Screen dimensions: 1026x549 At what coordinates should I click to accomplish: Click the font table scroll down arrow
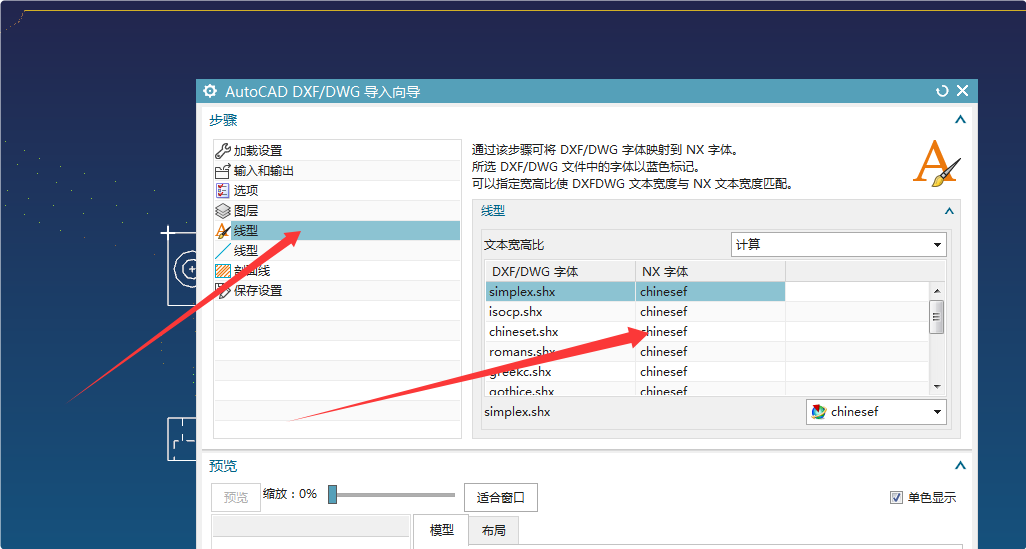pyautogui.click(x=937, y=387)
